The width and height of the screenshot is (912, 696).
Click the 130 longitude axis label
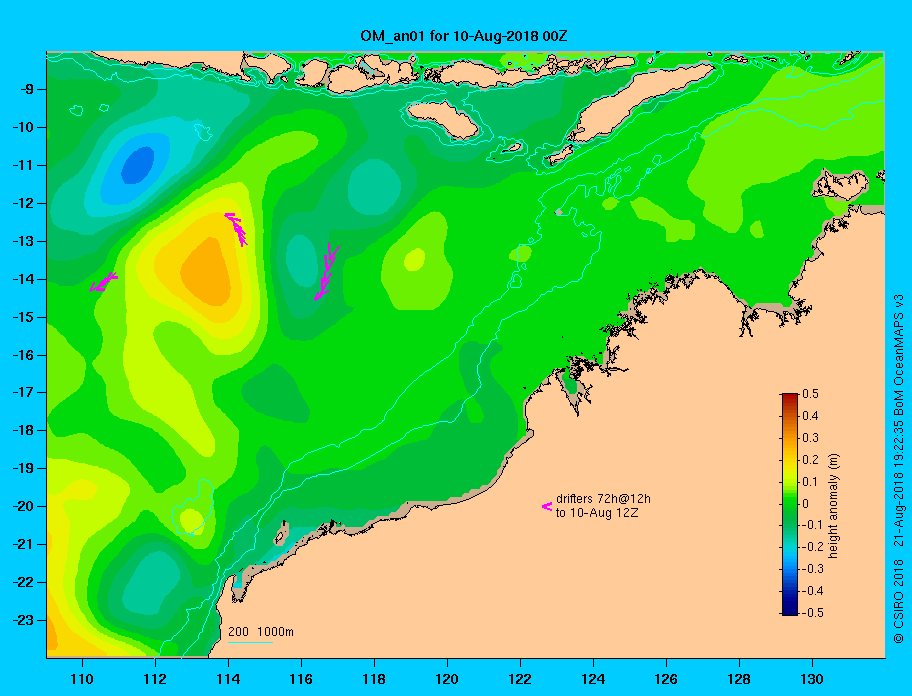point(812,679)
